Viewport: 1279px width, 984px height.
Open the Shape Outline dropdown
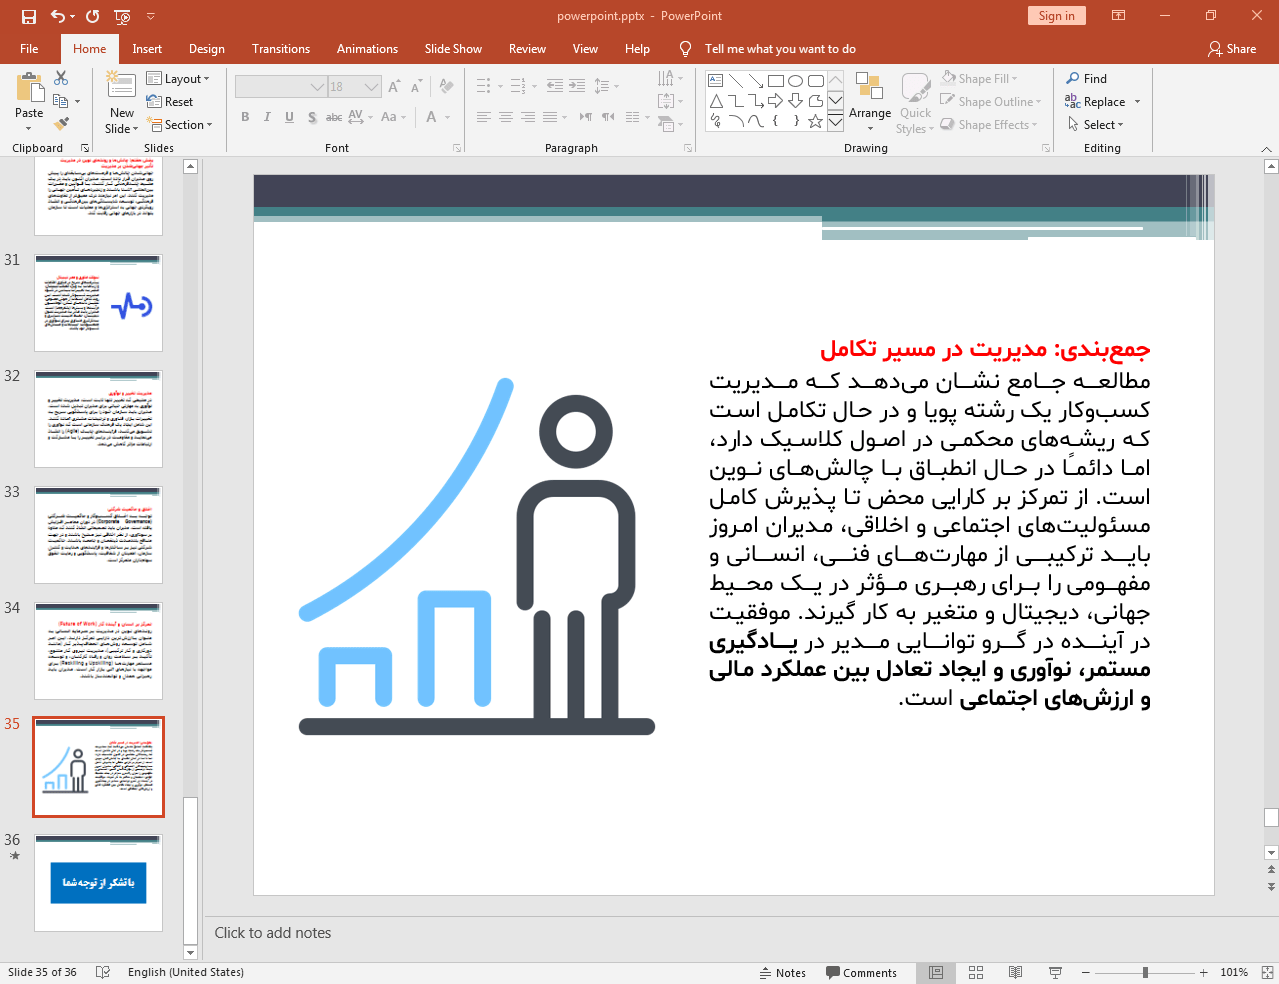coord(1038,101)
